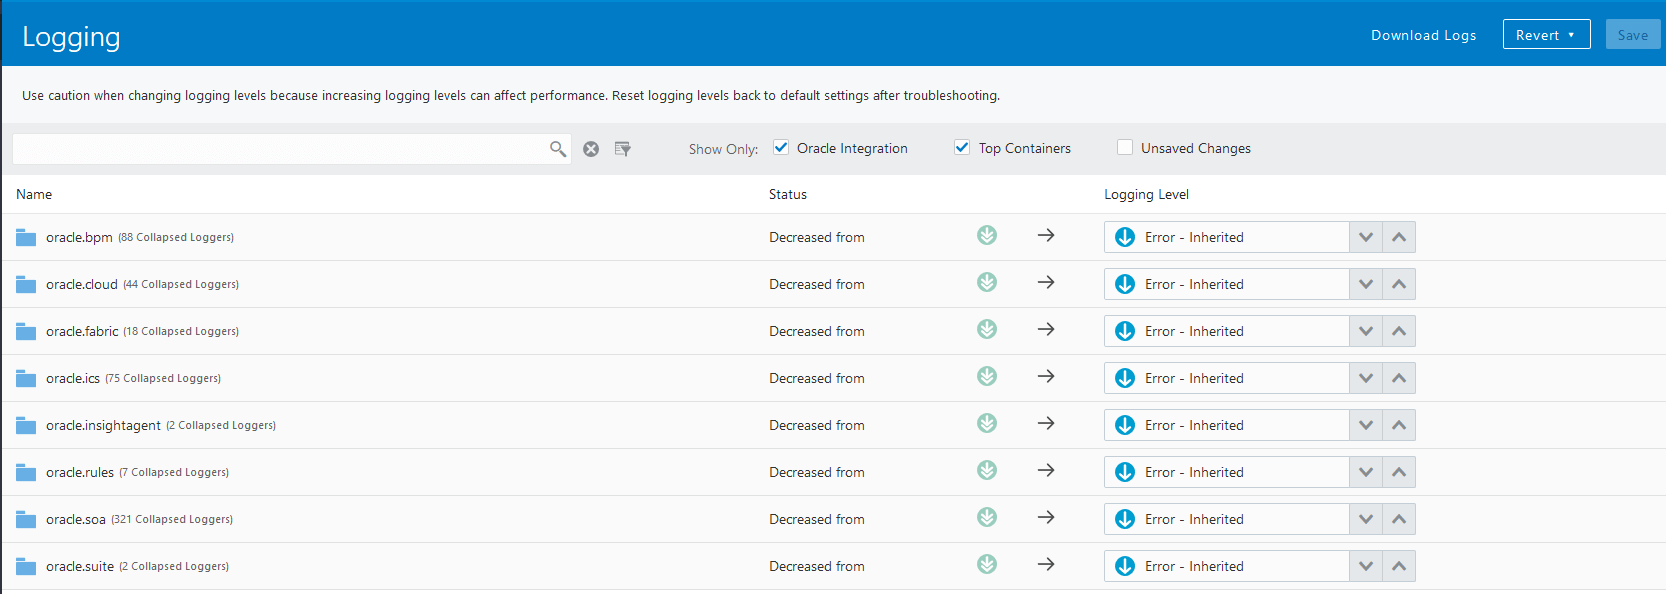Open logging level dropdown for oracle.suite
The height and width of the screenshot is (594, 1666).
pos(1227,566)
